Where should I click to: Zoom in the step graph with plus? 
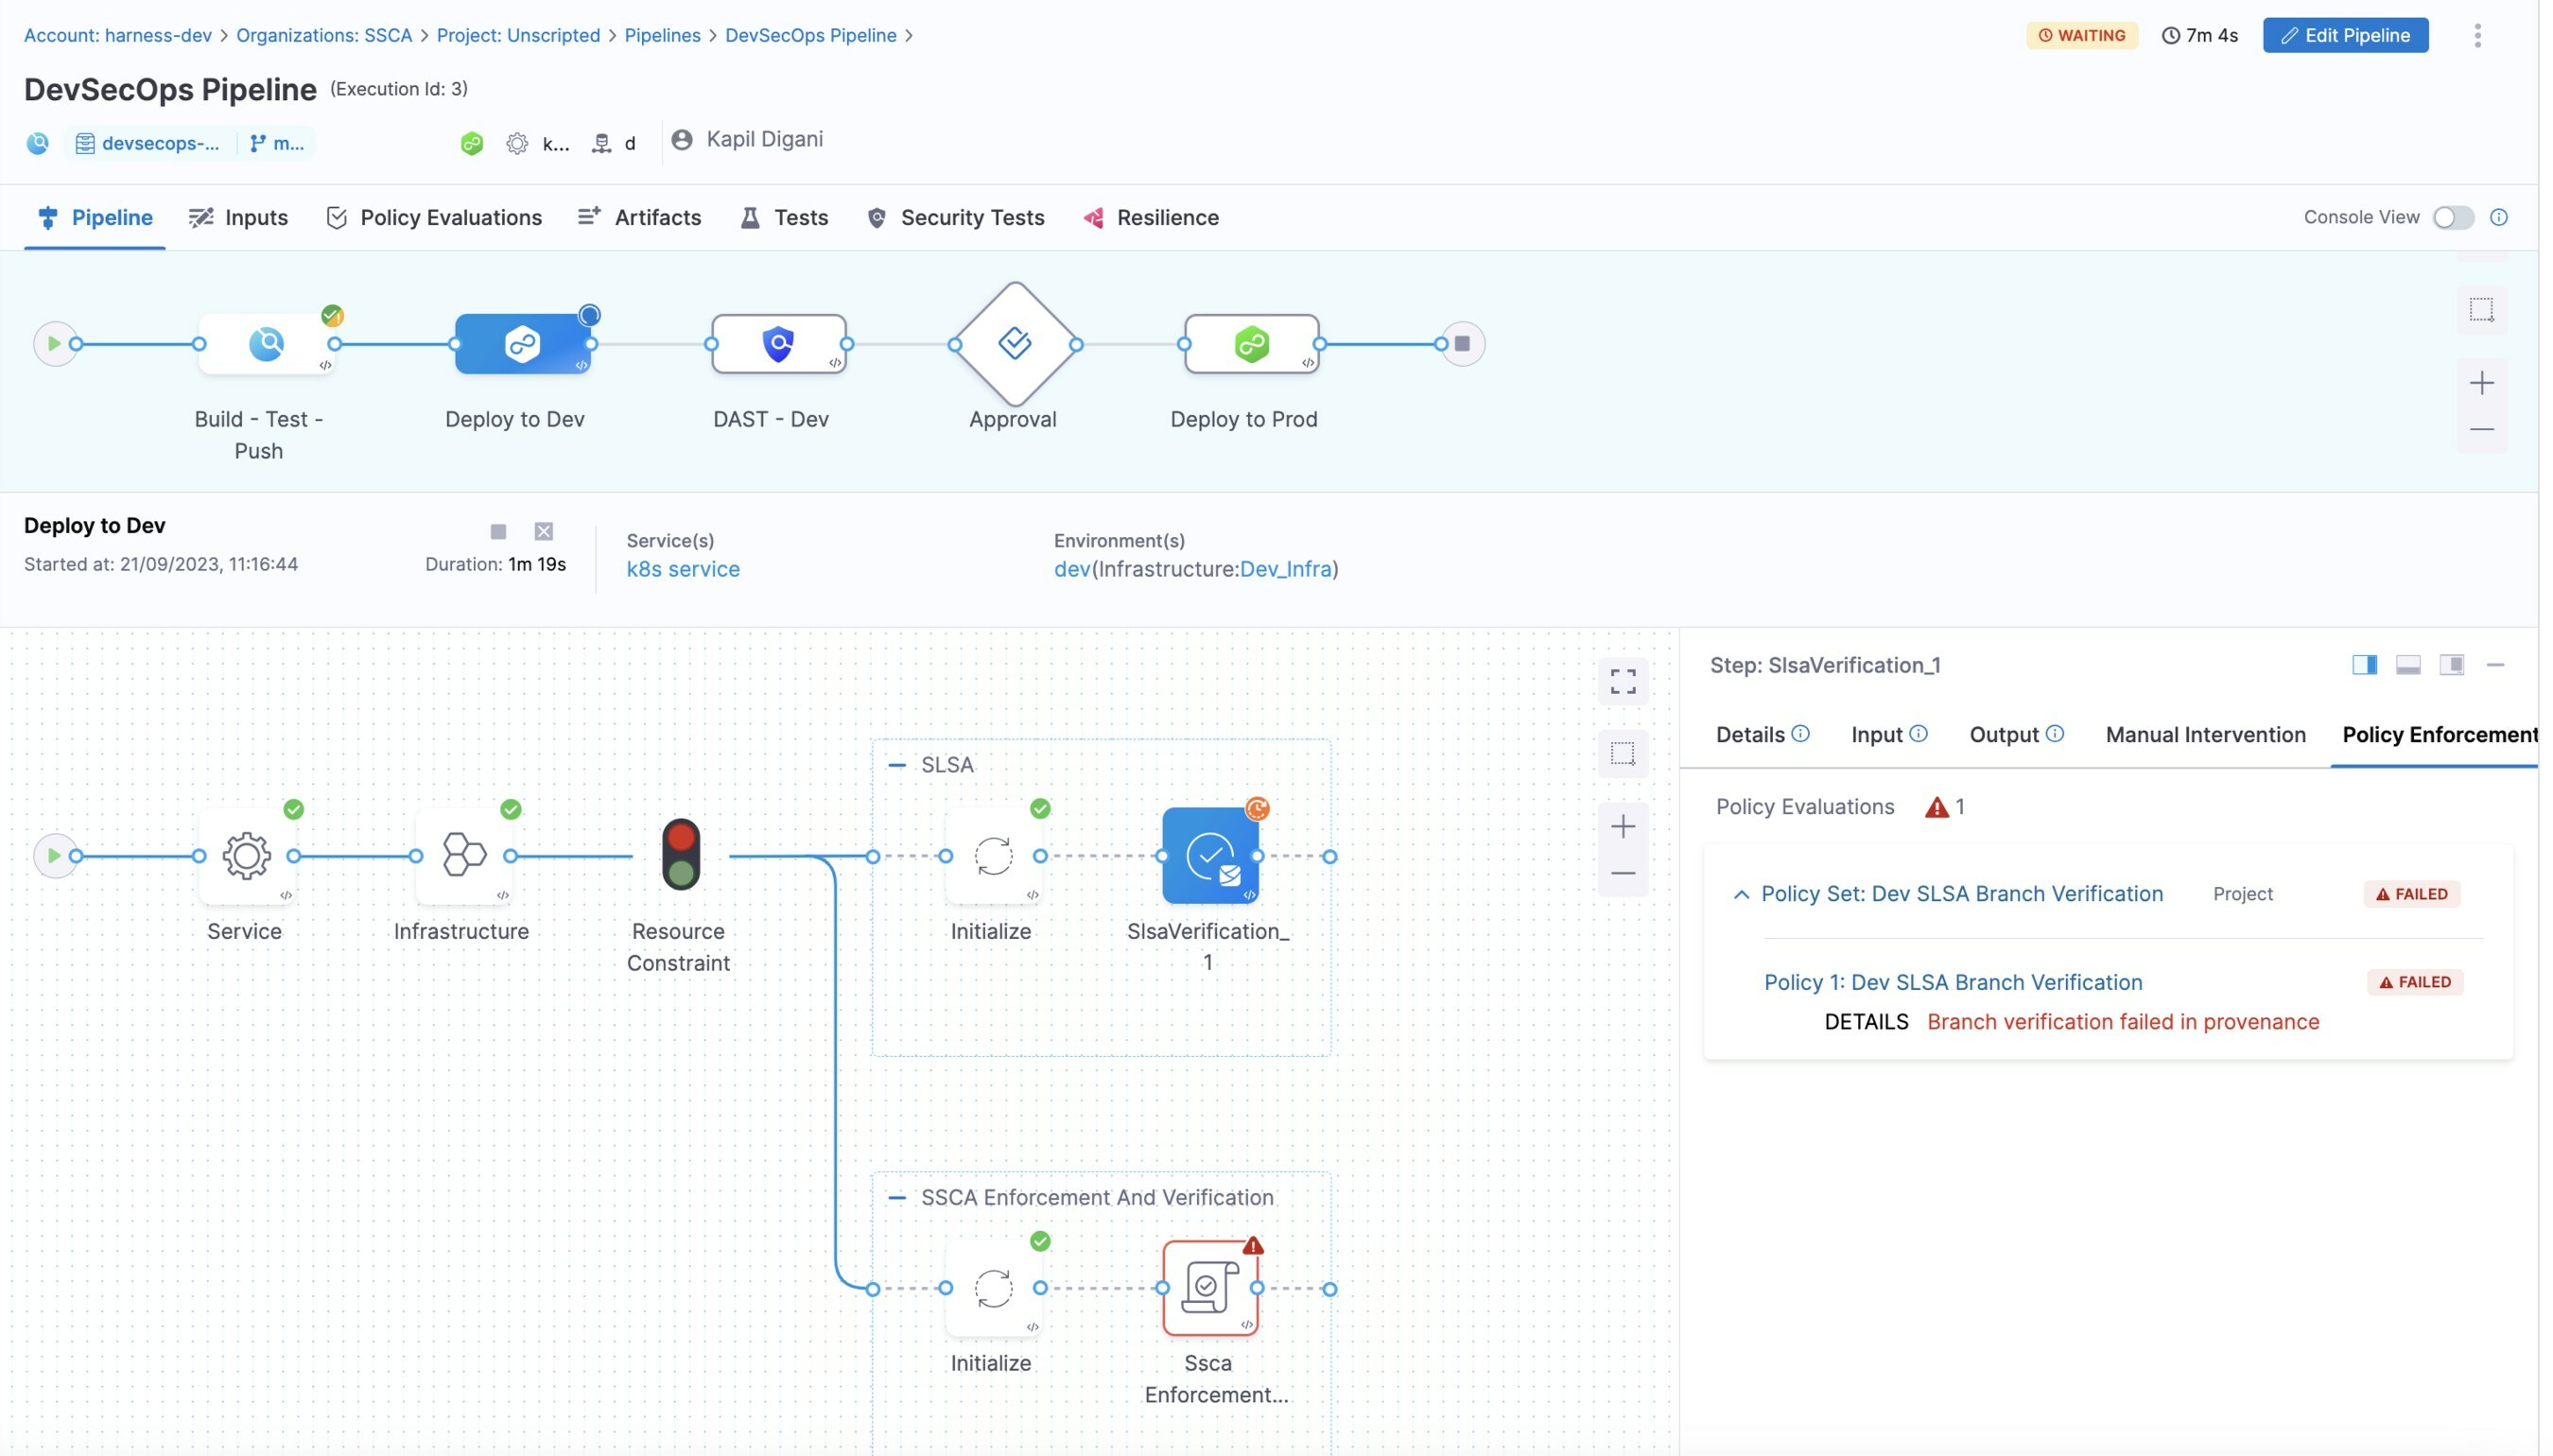point(1622,827)
